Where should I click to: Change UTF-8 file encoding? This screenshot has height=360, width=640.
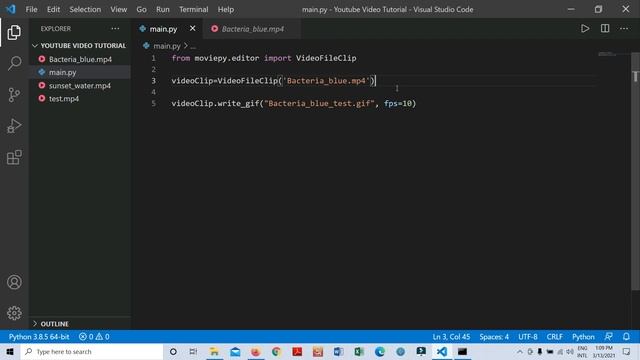point(528,337)
